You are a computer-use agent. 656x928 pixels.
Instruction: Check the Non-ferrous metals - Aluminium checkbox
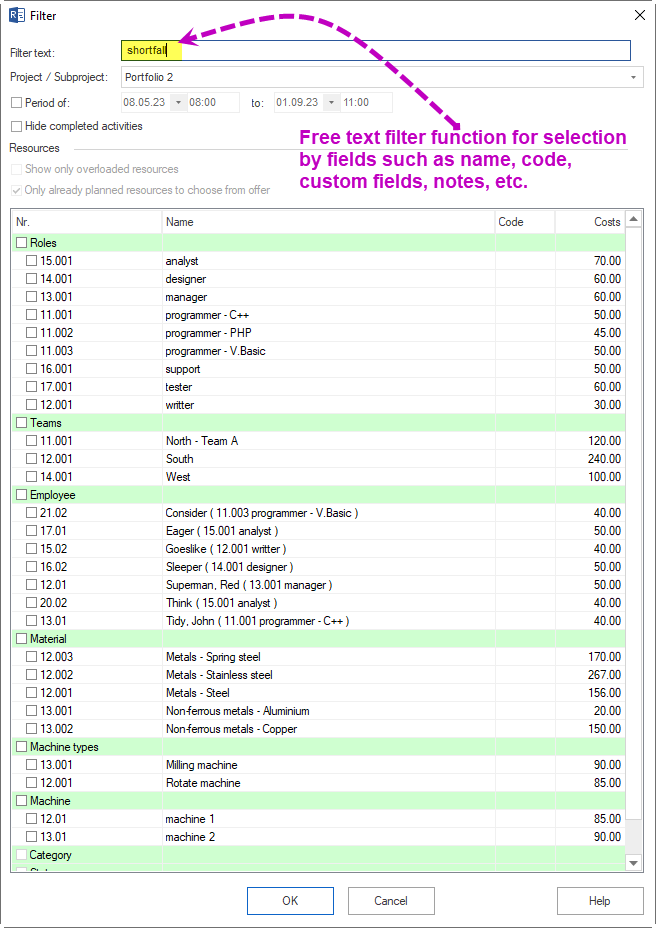pos(31,711)
